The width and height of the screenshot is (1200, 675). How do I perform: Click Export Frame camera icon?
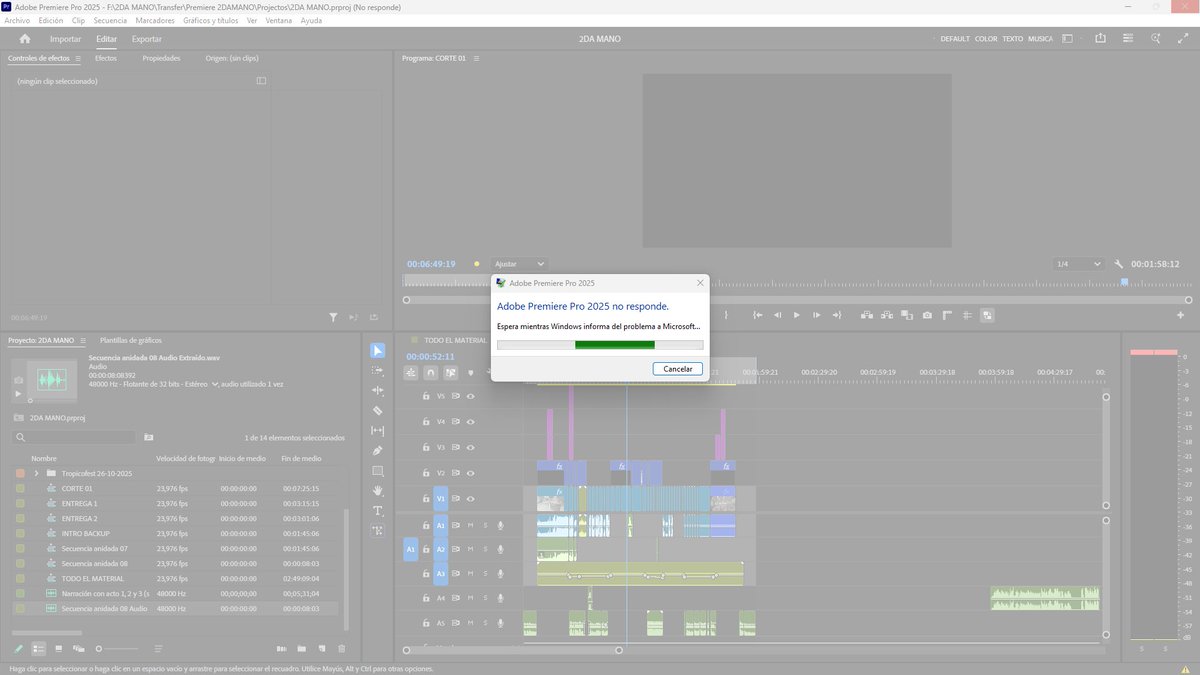(x=927, y=315)
